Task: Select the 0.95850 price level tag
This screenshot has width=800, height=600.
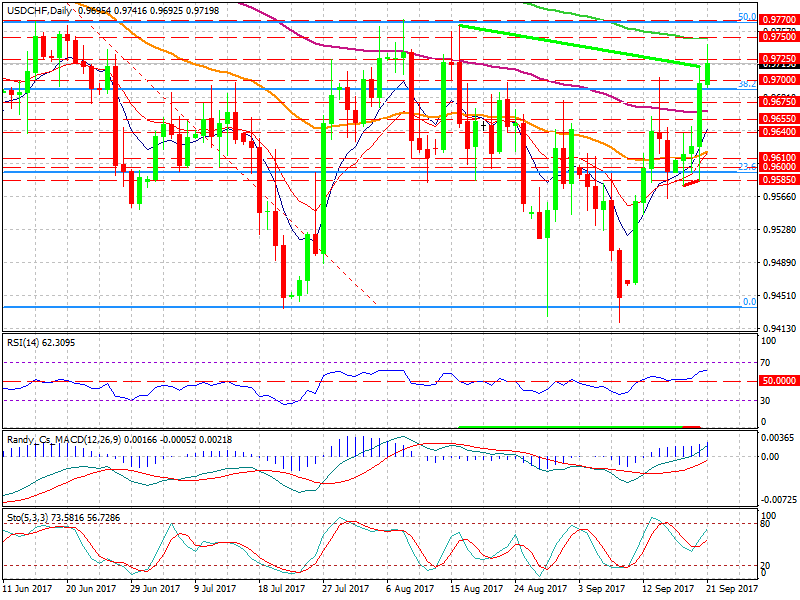Action: (x=778, y=180)
